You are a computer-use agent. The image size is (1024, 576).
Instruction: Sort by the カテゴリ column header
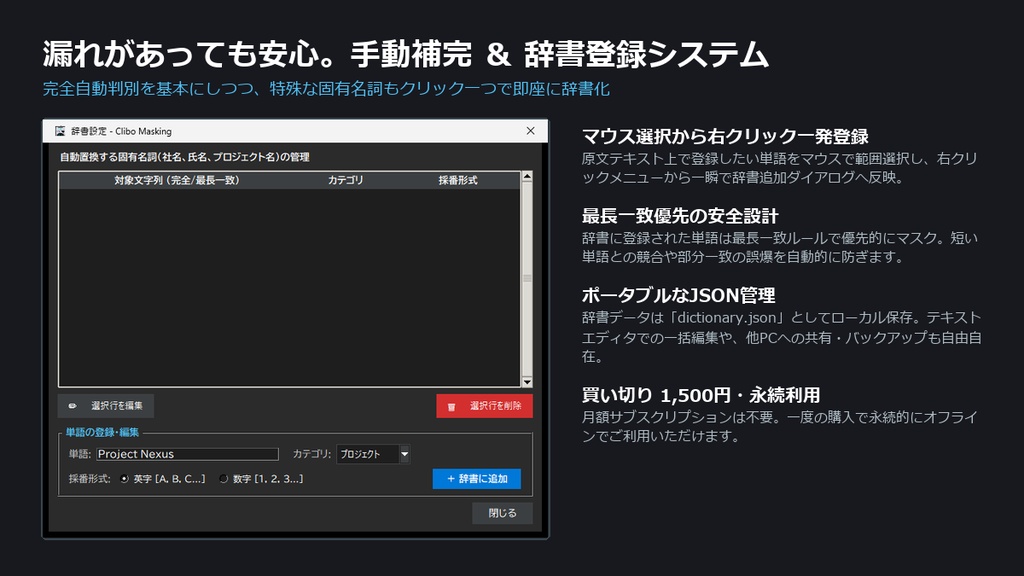tap(345, 180)
